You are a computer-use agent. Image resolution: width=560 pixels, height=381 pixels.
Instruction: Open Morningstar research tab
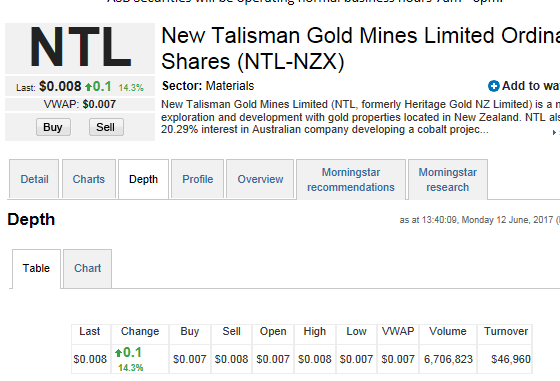pos(448,180)
